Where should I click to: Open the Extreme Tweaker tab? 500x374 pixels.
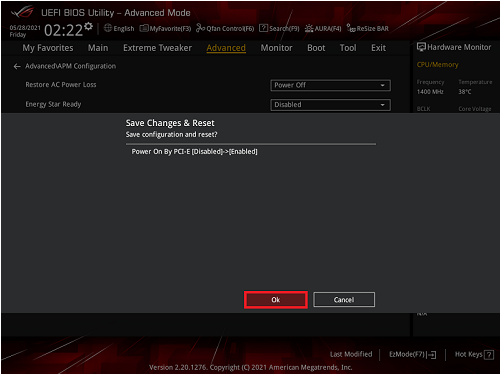[x=157, y=48]
